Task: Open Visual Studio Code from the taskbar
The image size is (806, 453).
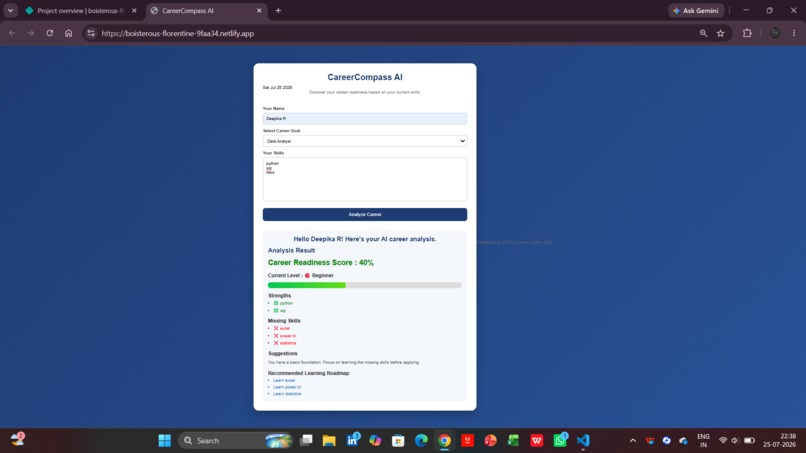Action: click(583, 440)
